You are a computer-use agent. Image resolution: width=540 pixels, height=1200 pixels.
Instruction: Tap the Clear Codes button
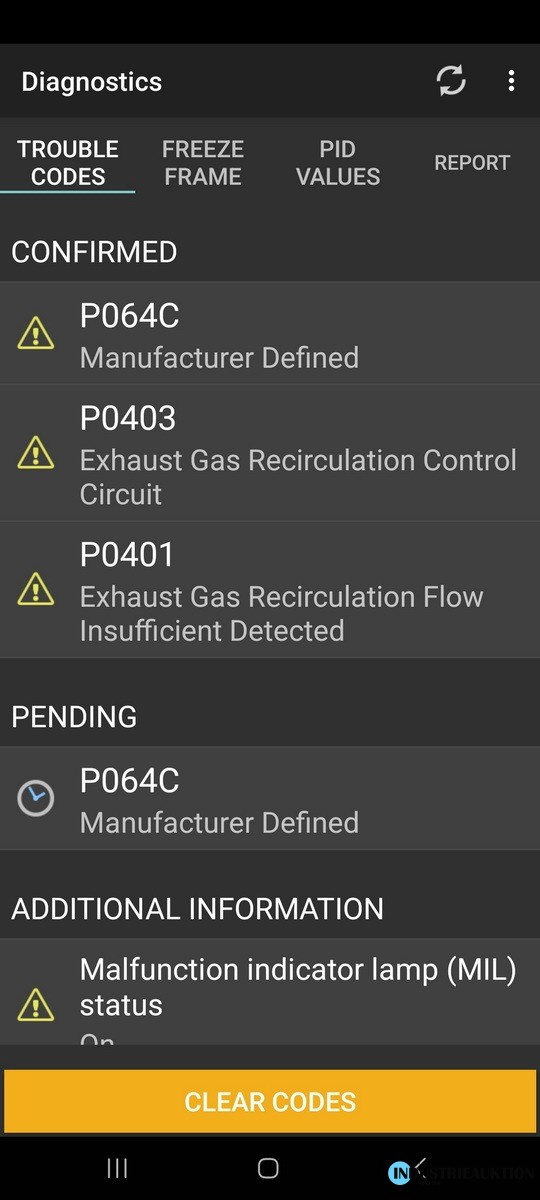coord(270,1102)
